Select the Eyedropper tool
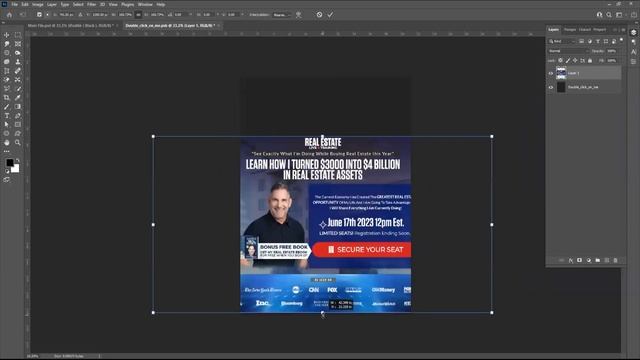This screenshot has width=640, height=360. (x=18, y=98)
